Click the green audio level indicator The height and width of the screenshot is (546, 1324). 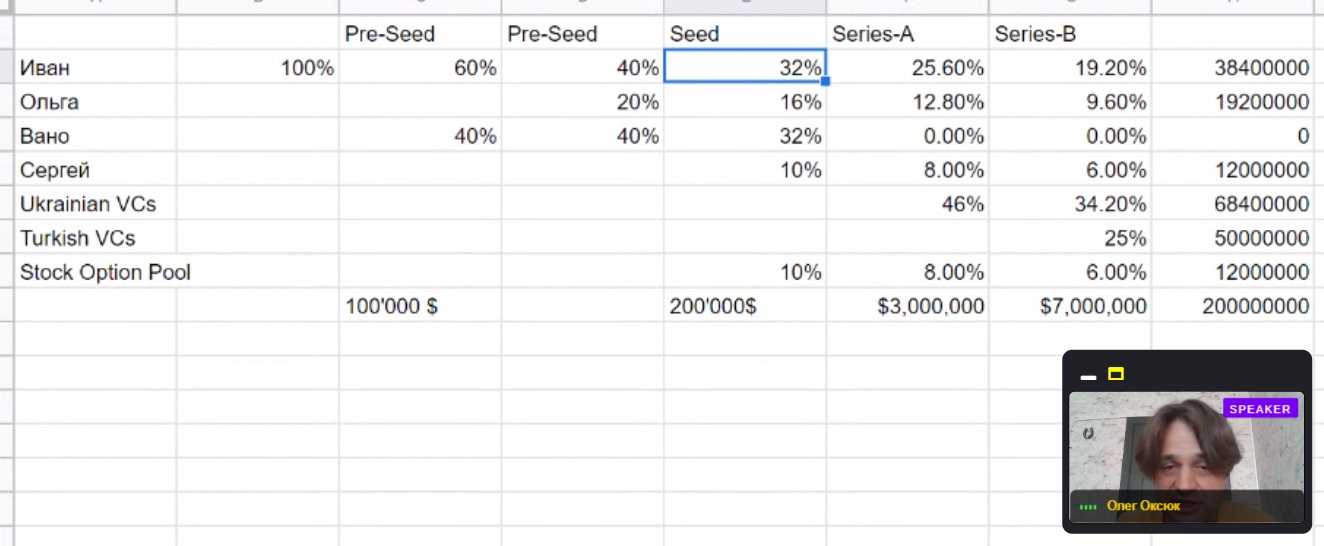tap(1088, 507)
